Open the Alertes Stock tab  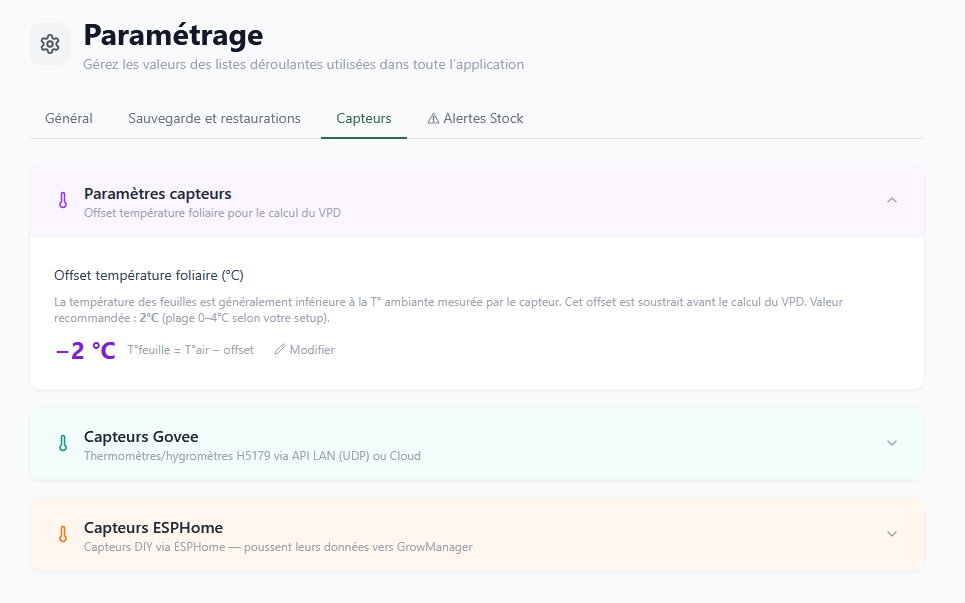pyautogui.click(x=476, y=119)
